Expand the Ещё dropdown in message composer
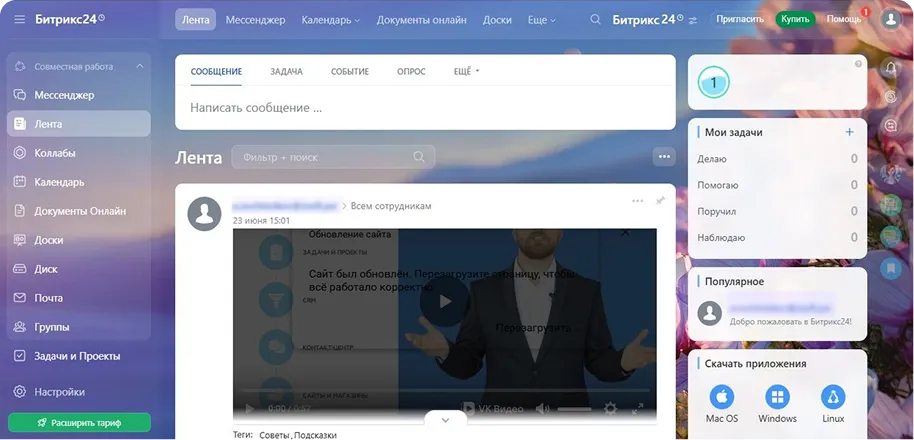Screen dimensions: 914x440 pyautogui.click(x=466, y=72)
